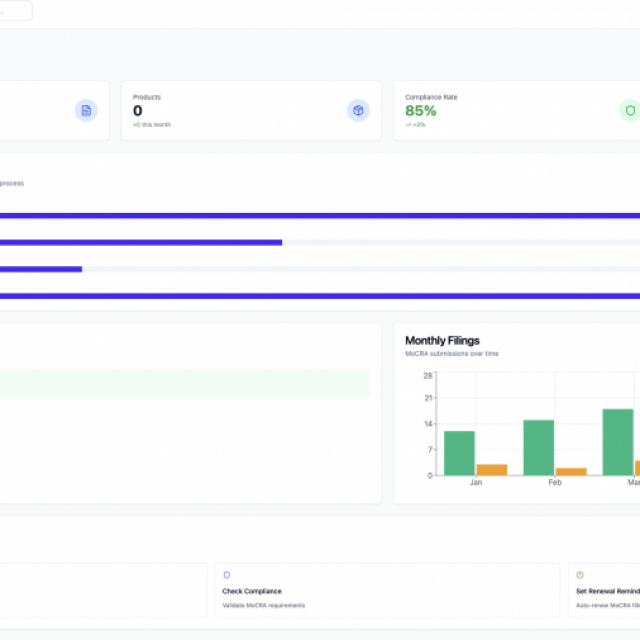Screen dimensions: 640x640
Task: Click the document icon in the first stat card
Action: (x=86, y=110)
